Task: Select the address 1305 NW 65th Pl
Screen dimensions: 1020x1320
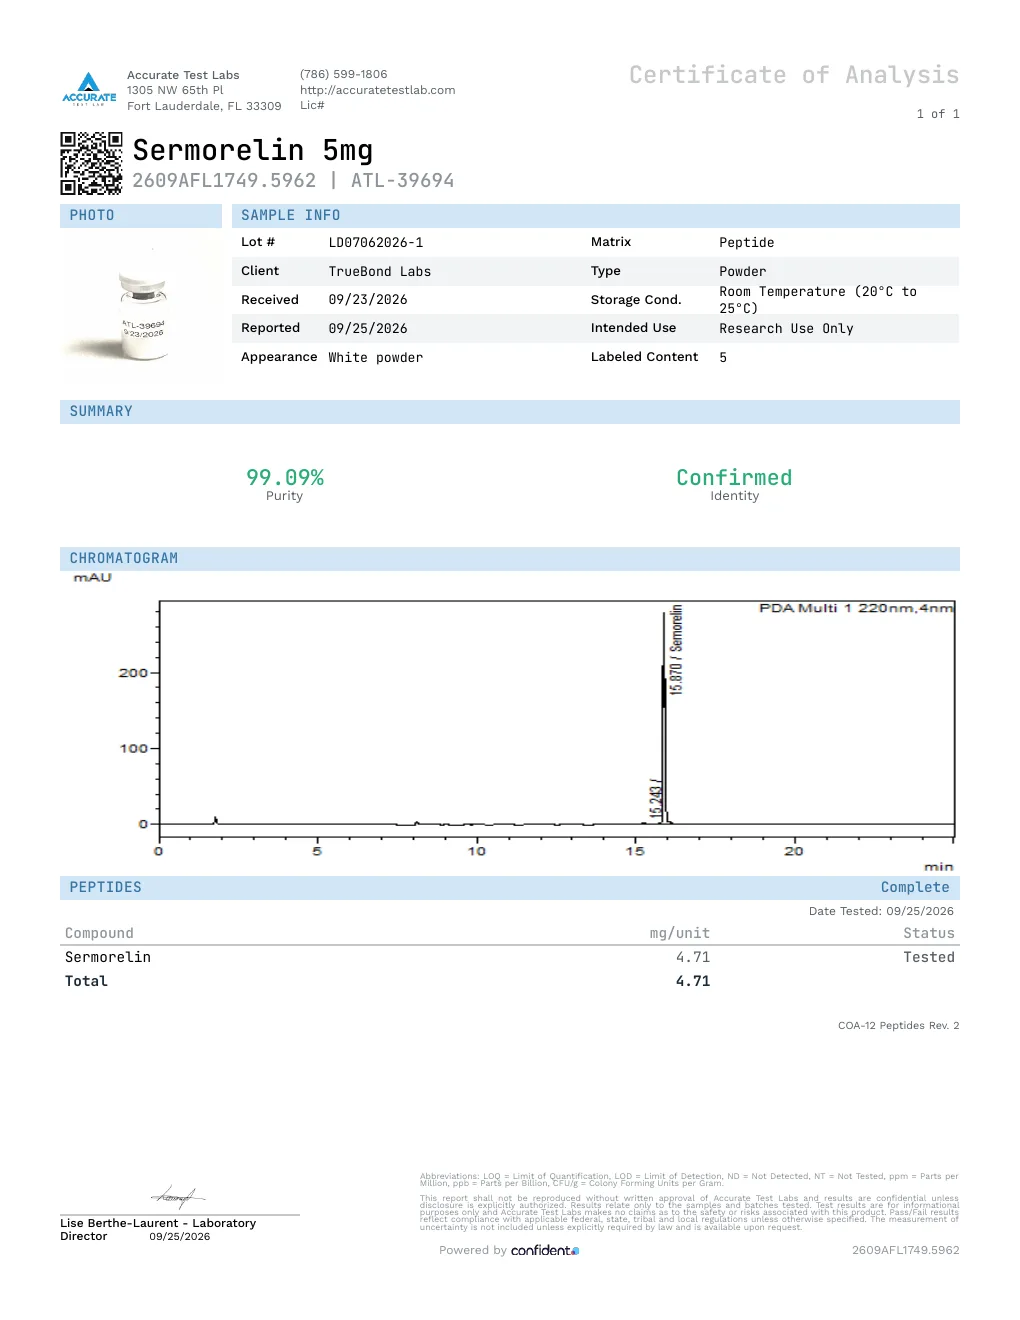Action: 175,90
